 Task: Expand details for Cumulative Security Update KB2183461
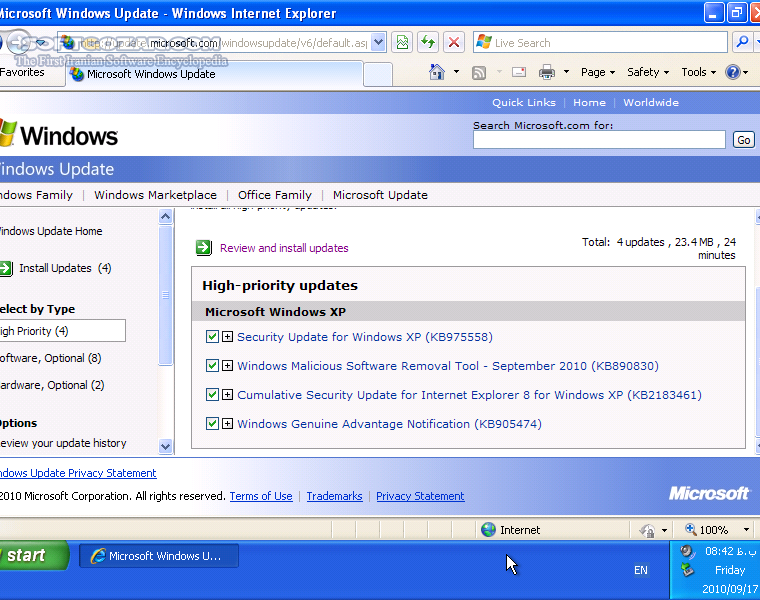[x=227, y=395]
